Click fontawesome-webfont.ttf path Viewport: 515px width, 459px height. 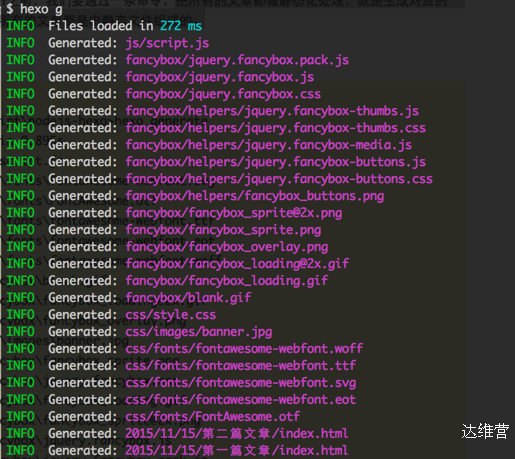click(241, 366)
